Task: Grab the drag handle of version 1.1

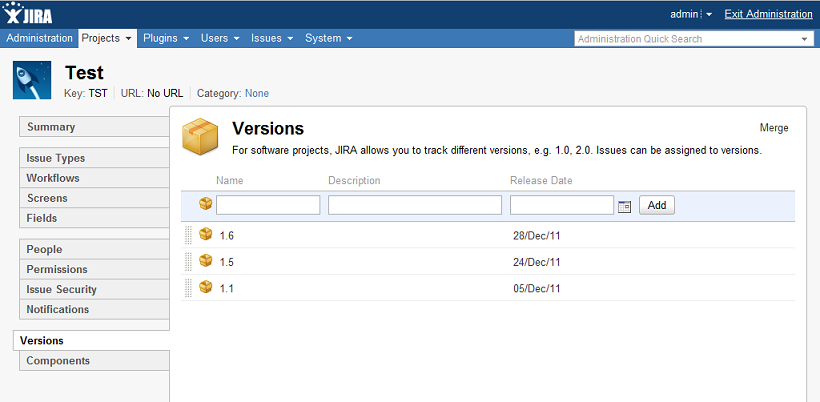Action: click(x=188, y=288)
